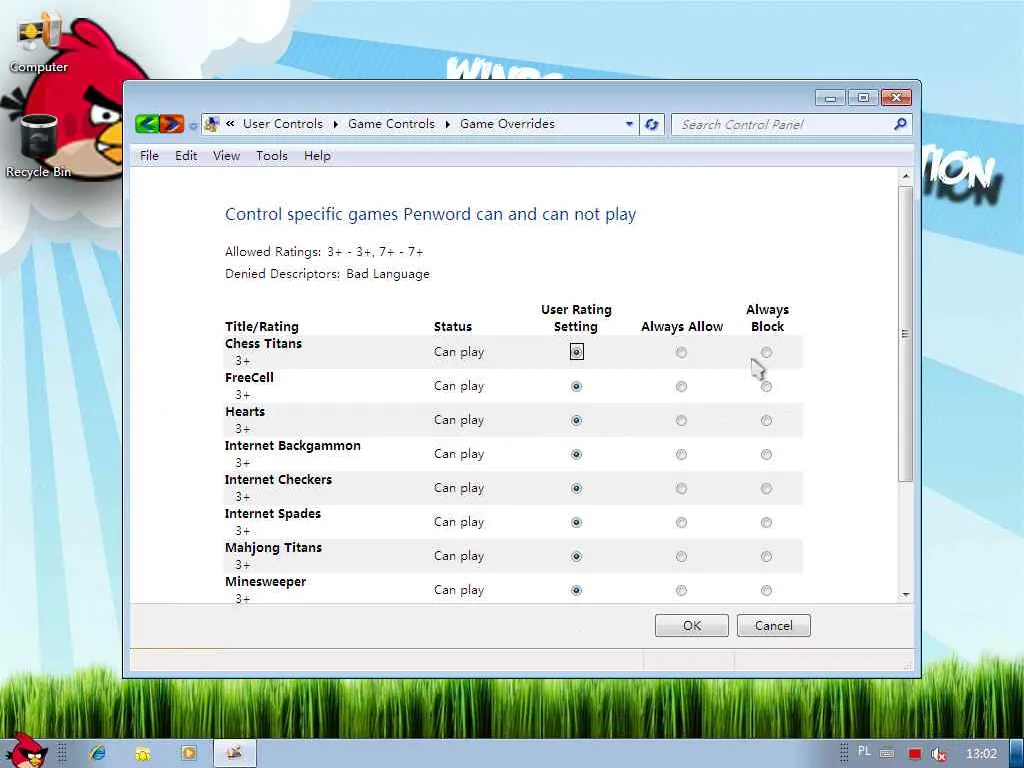Viewport: 1024px width, 768px height.
Task: Click the Control Panel icon in address bar
Action: click(212, 123)
